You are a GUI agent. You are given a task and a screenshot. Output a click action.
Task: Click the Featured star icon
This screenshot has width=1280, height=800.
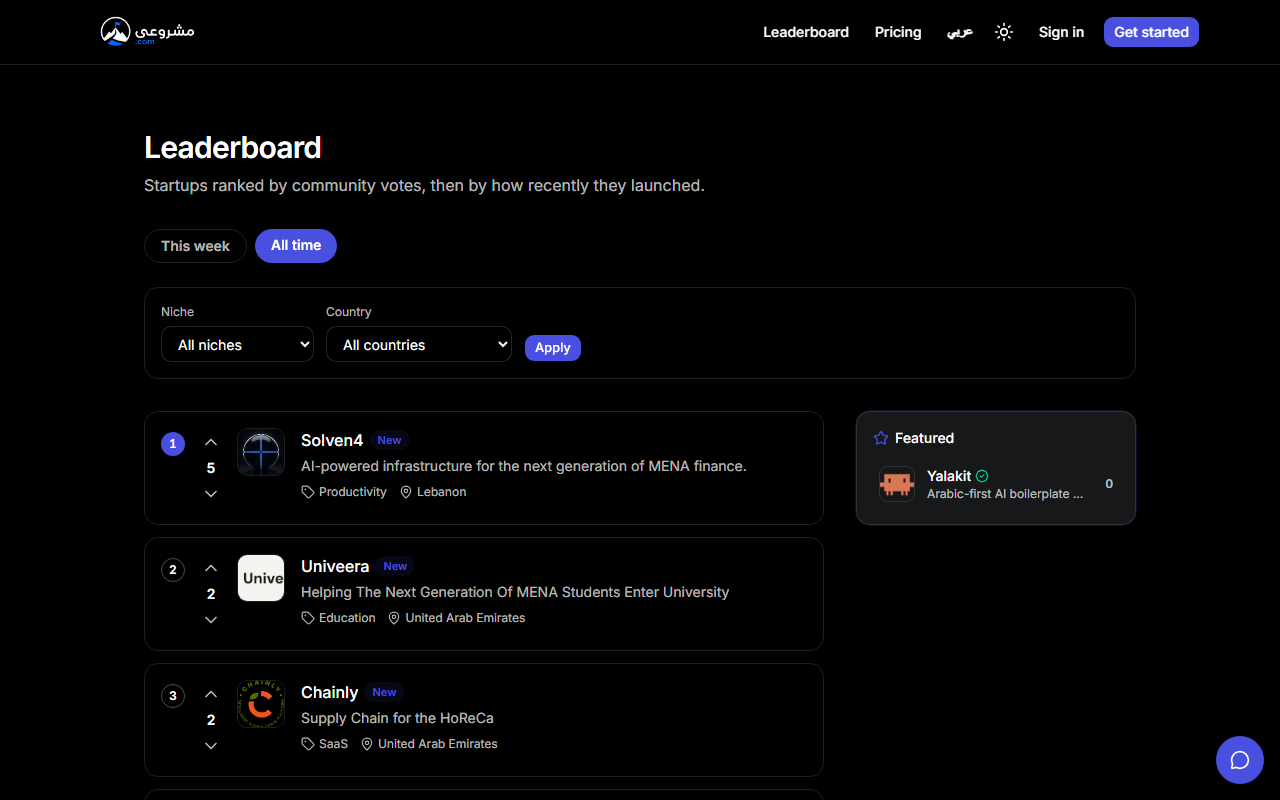(x=881, y=438)
